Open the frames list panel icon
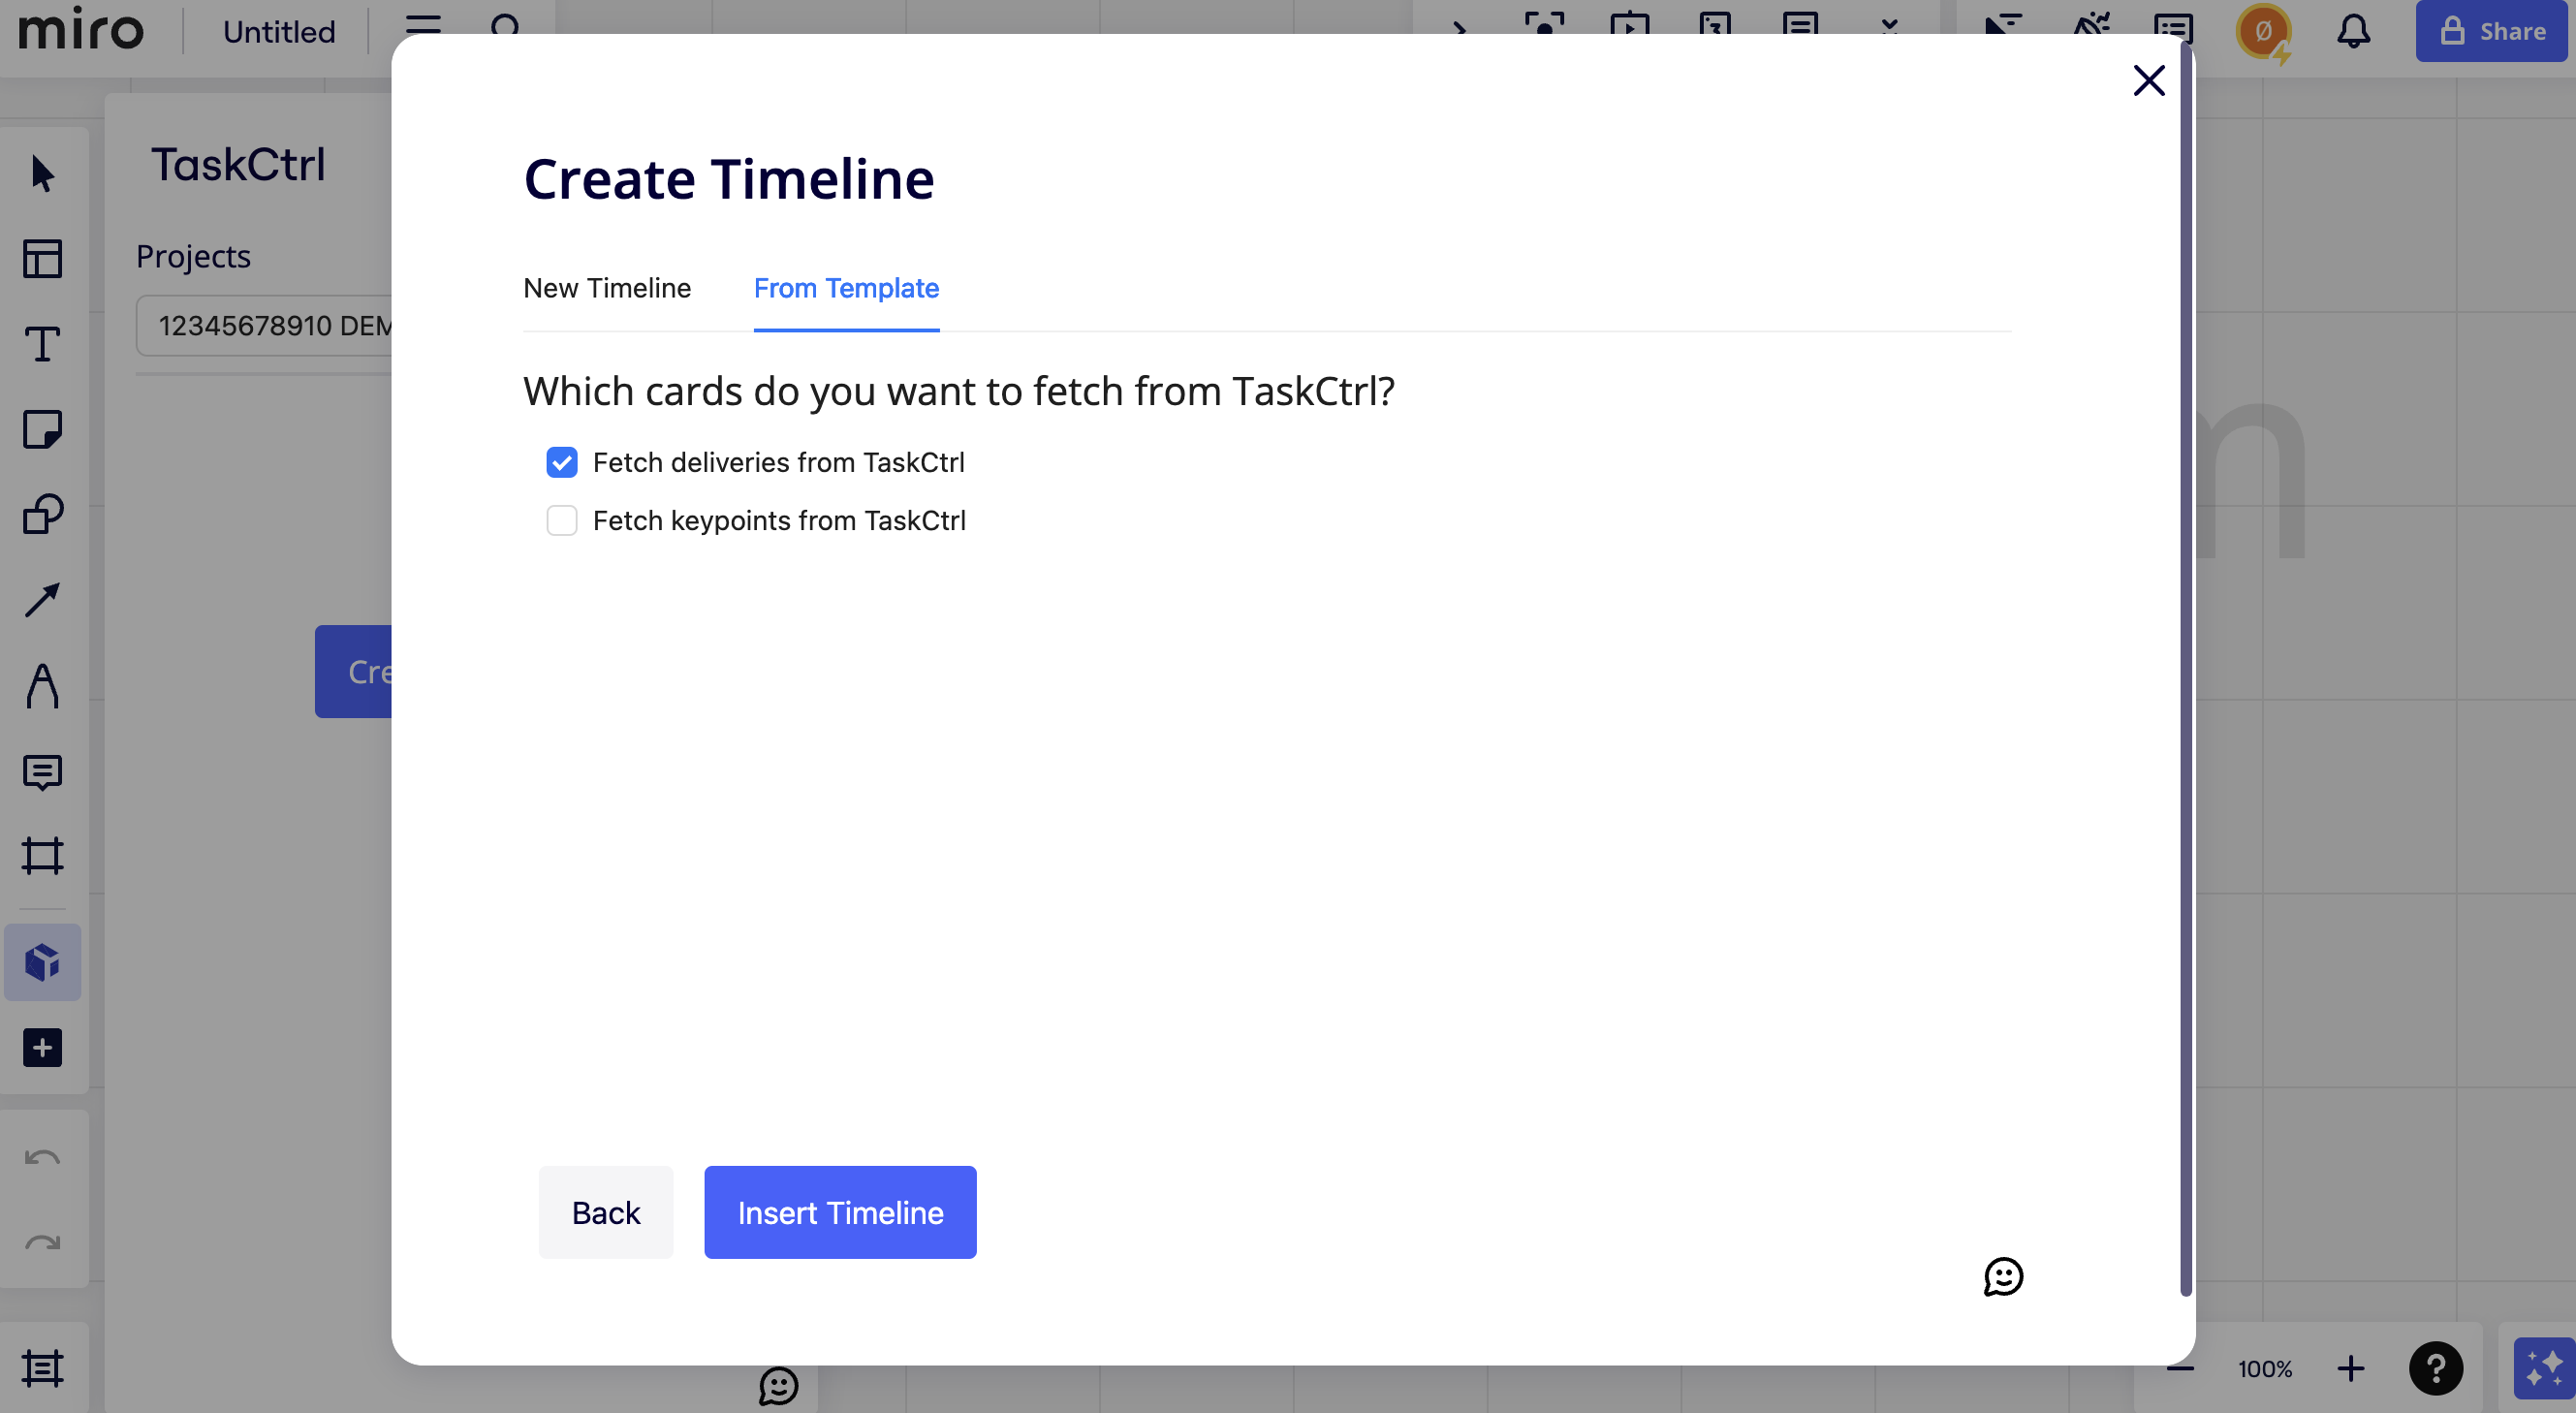Viewport: 2576px width, 1413px height. (43, 1368)
